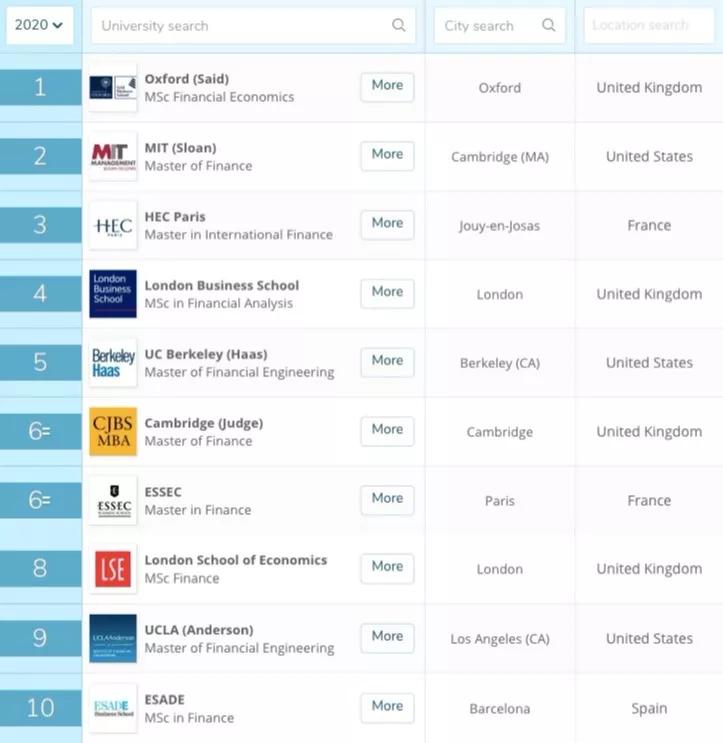Viewport: 723px width, 743px height.
Task: Click More for MIT (Sloan)
Action: (x=387, y=156)
